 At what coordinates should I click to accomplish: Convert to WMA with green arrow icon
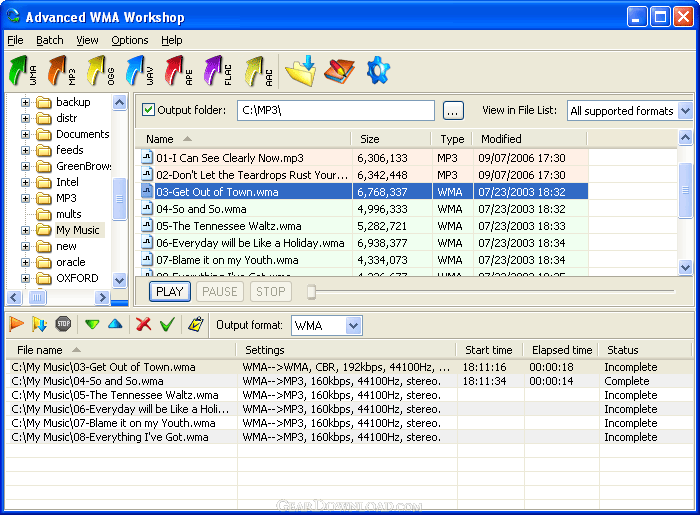pos(22,71)
